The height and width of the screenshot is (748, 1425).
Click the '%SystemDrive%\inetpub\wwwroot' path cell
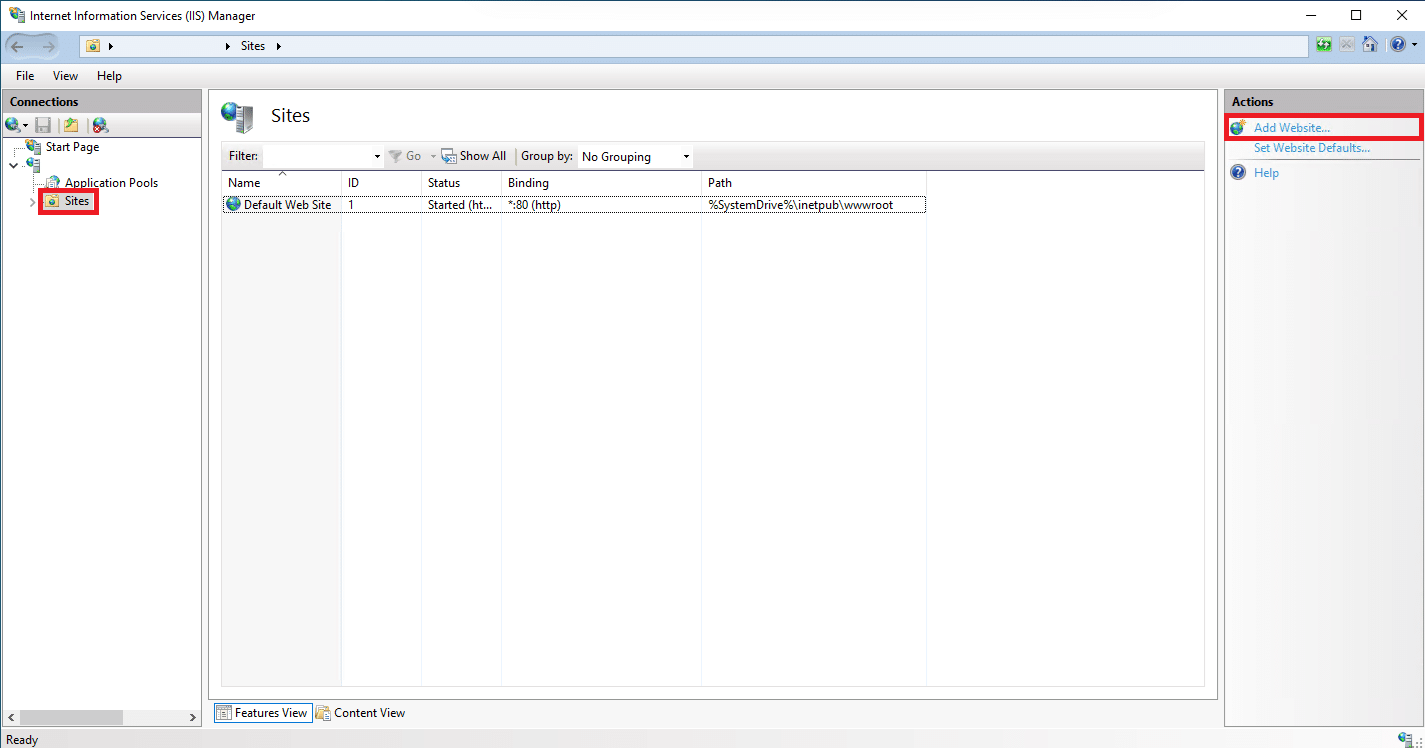800,205
